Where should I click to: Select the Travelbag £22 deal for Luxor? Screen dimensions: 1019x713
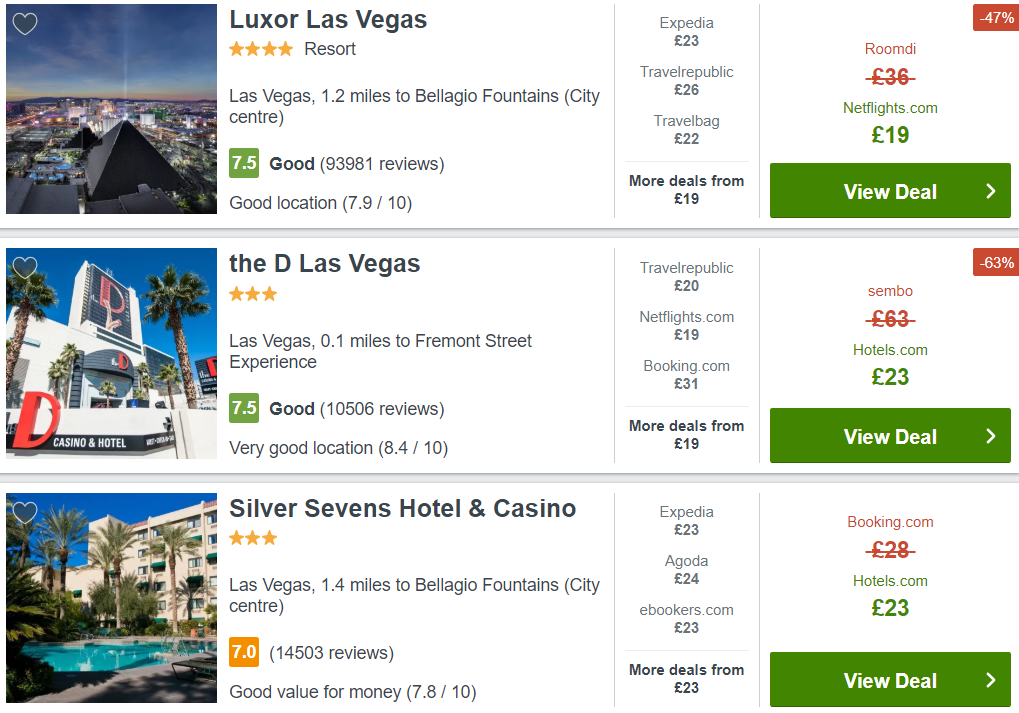[686, 130]
